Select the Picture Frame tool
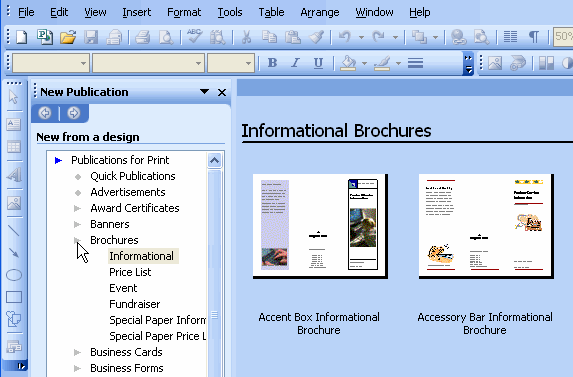This screenshot has width=573, height=377. pos(14,203)
